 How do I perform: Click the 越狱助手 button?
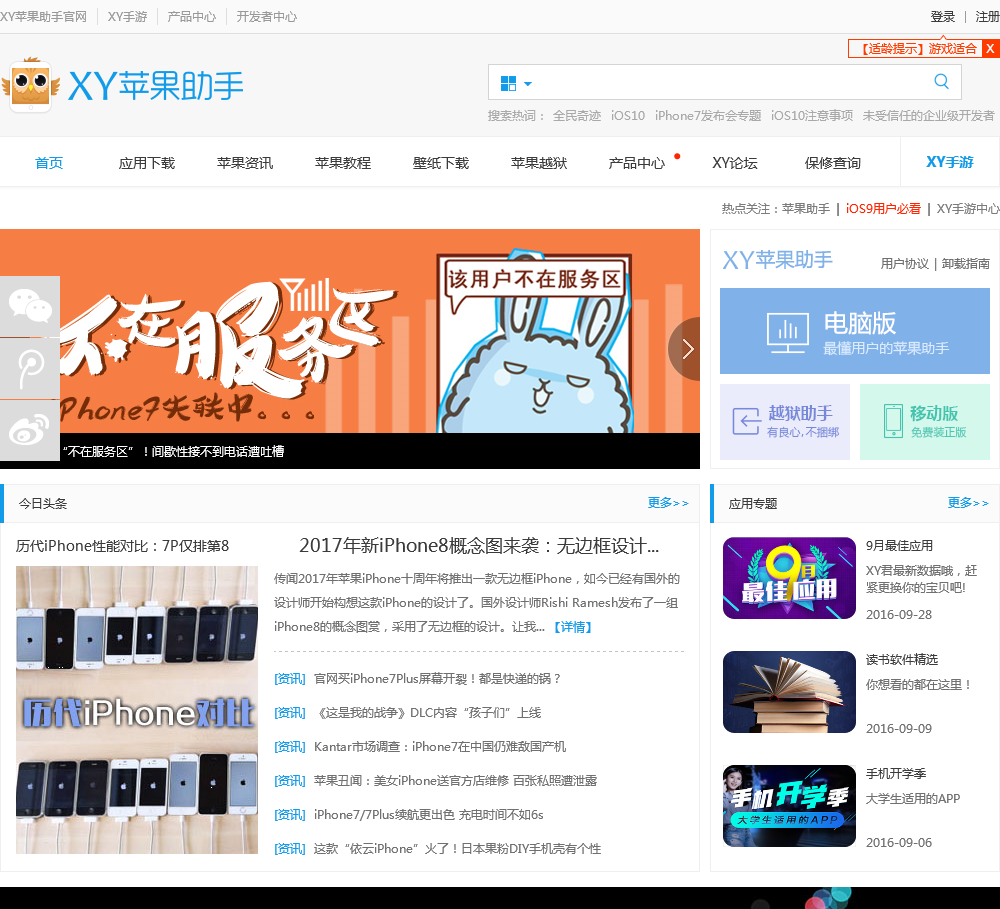coord(784,422)
